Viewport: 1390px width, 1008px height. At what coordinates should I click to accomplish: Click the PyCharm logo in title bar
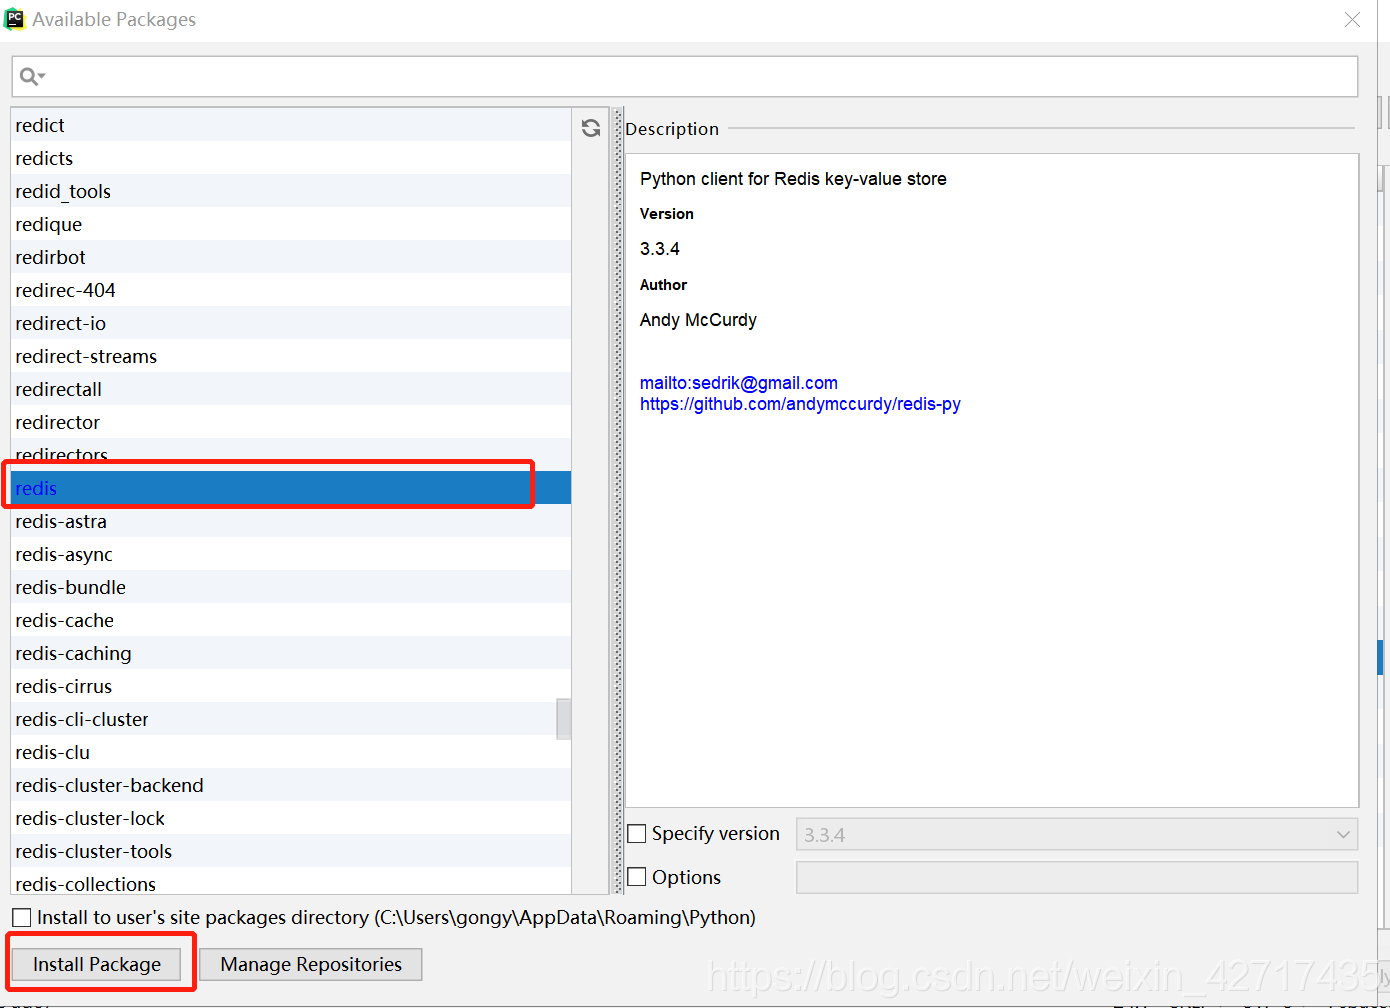pyautogui.click(x=15, y=19)
